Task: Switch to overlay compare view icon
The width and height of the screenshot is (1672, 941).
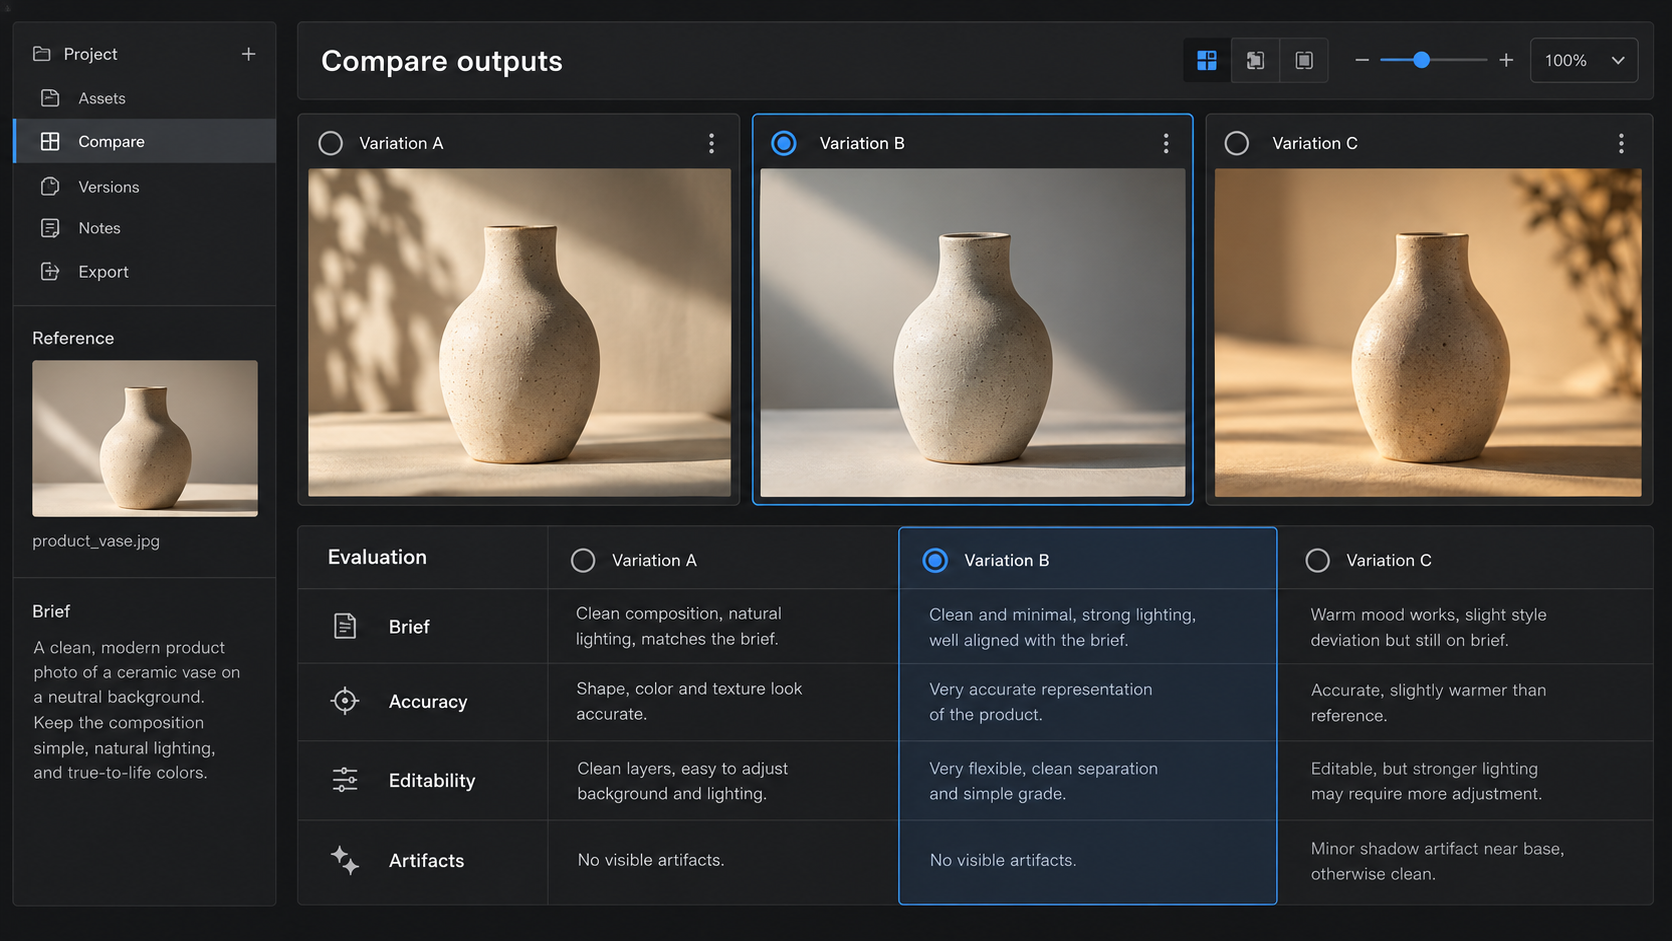Action: tap(1255, 61)
